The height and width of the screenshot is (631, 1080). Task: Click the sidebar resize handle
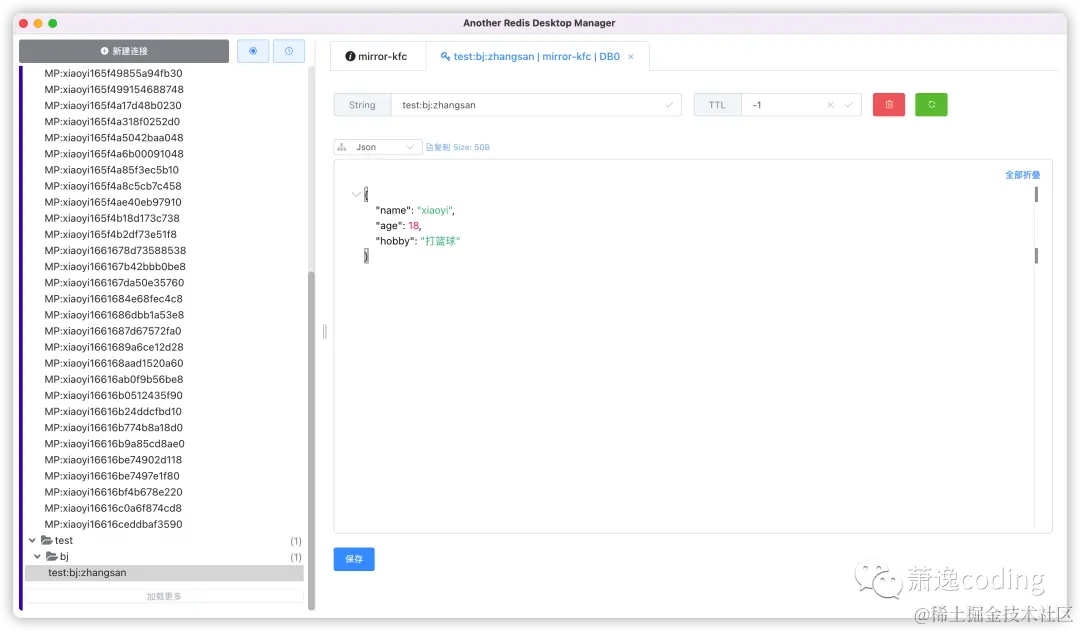324,331
